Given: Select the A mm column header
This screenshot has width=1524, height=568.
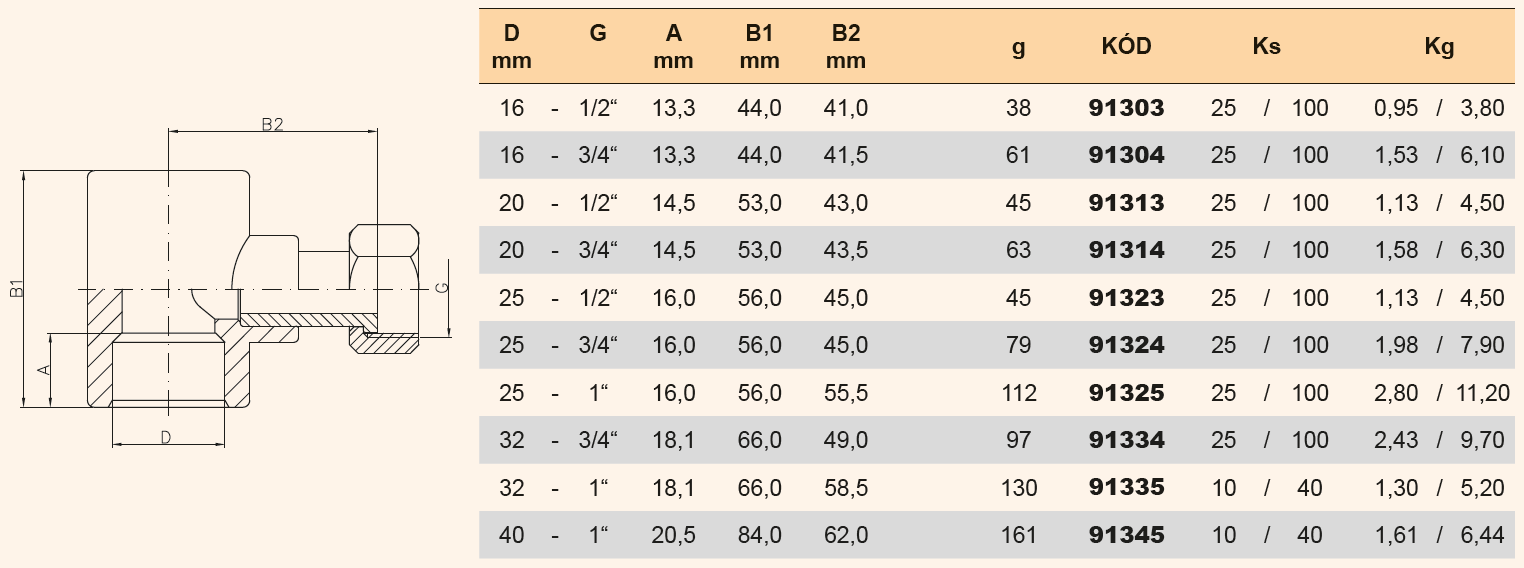Looking at the screenshot, I should (673, 46).
